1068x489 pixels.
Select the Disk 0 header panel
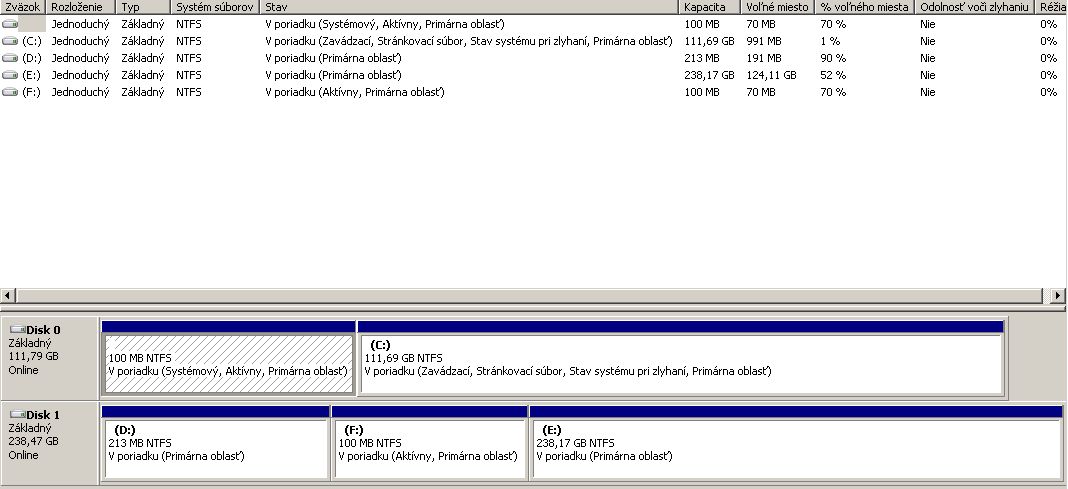pos(50,358)
